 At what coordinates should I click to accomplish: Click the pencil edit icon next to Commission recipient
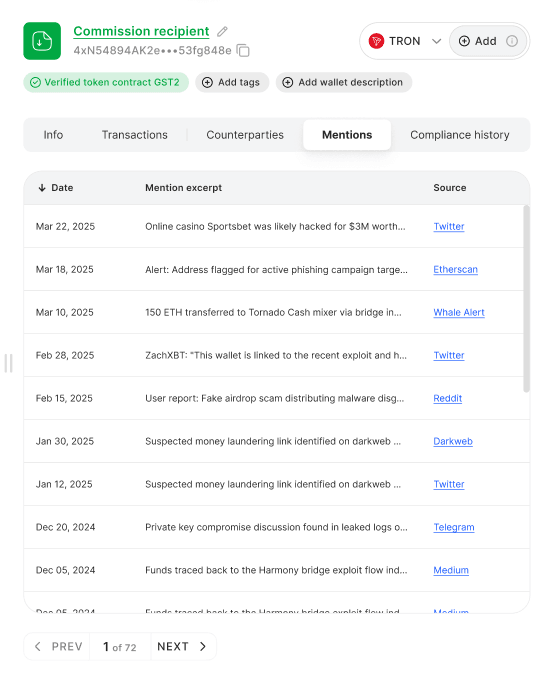pos(222,31)
